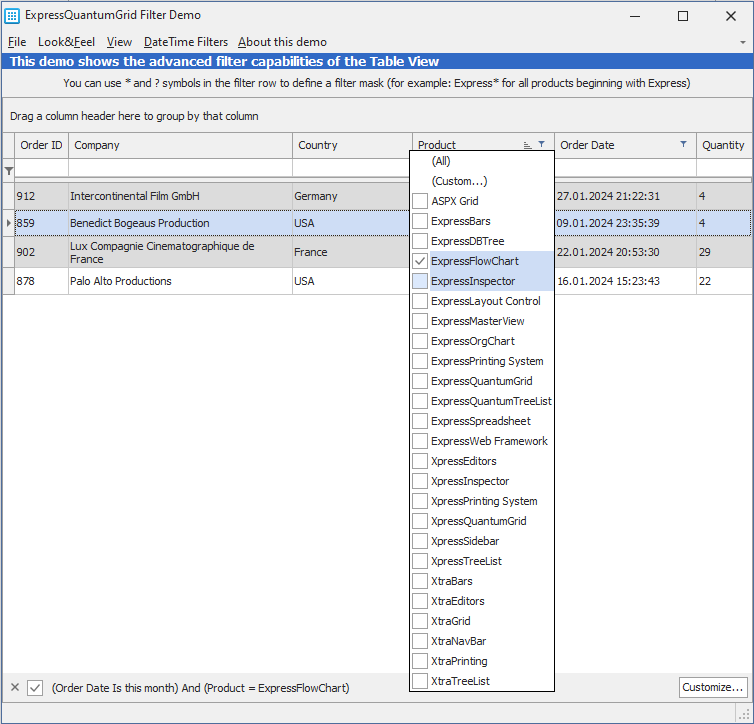Screen dimensions: 754x724
Task: Check the ASPX Grid filter item
Action: click(420, 201)
